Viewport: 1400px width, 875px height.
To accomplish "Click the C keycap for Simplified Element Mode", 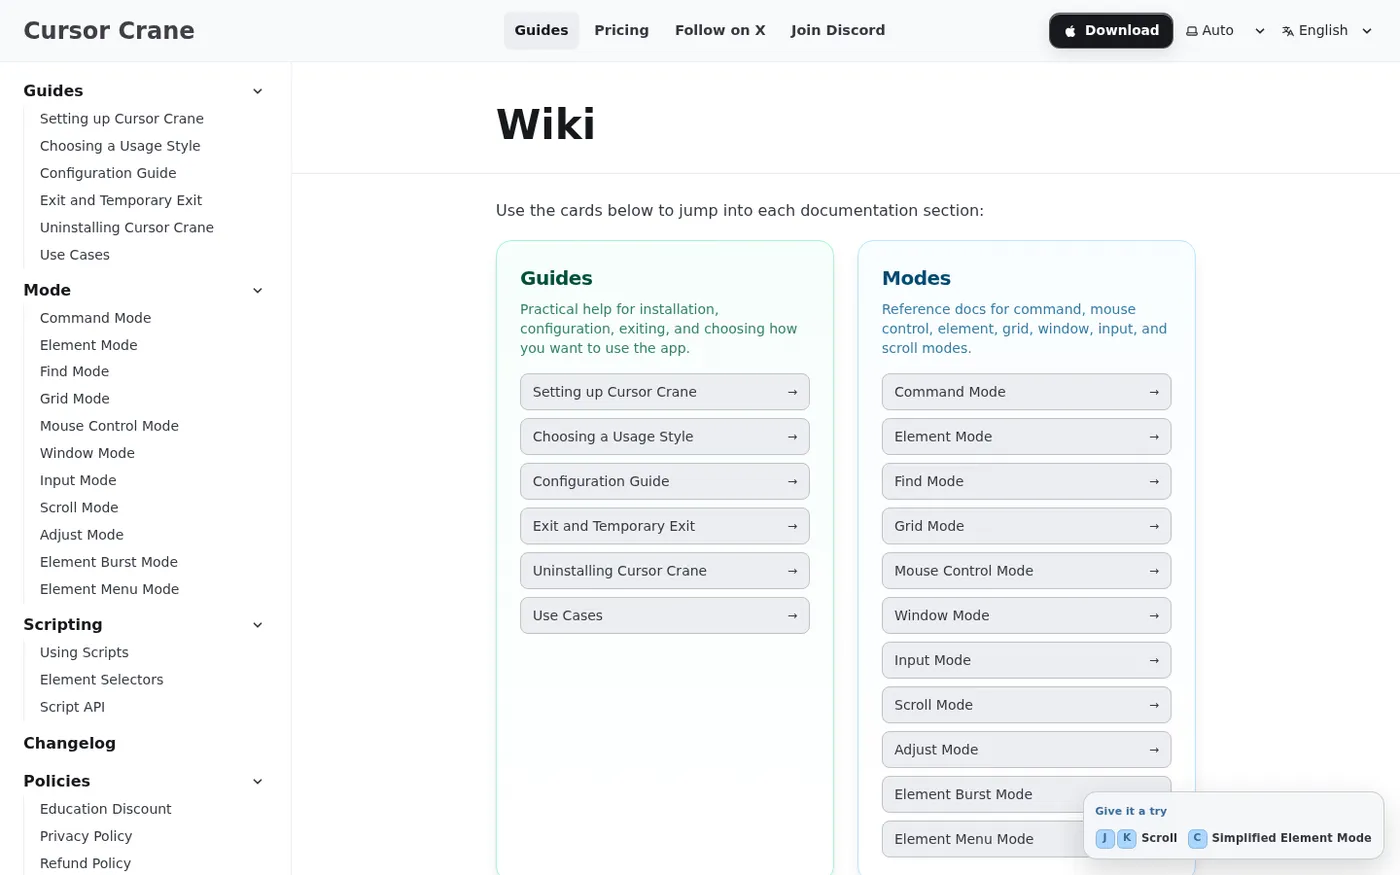I will click(1197, 838).
